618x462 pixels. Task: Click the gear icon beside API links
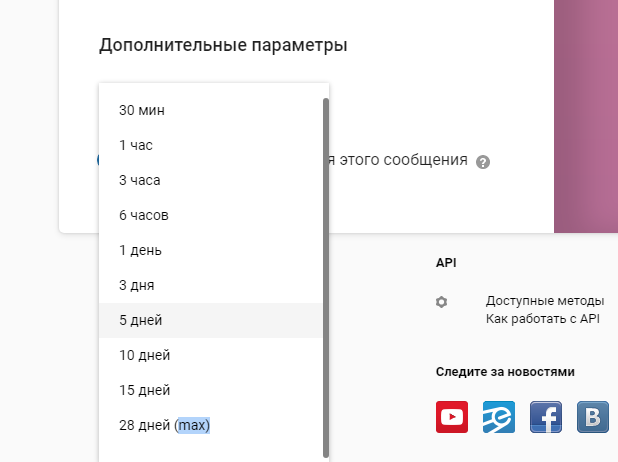click(442, 302)
